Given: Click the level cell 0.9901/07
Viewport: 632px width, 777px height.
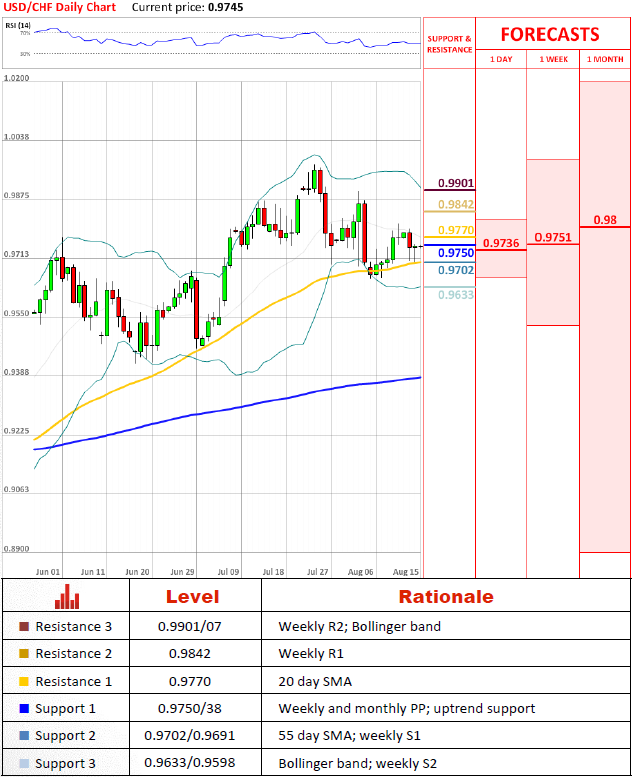Looking at the screenshot, I should pos(190,626).
